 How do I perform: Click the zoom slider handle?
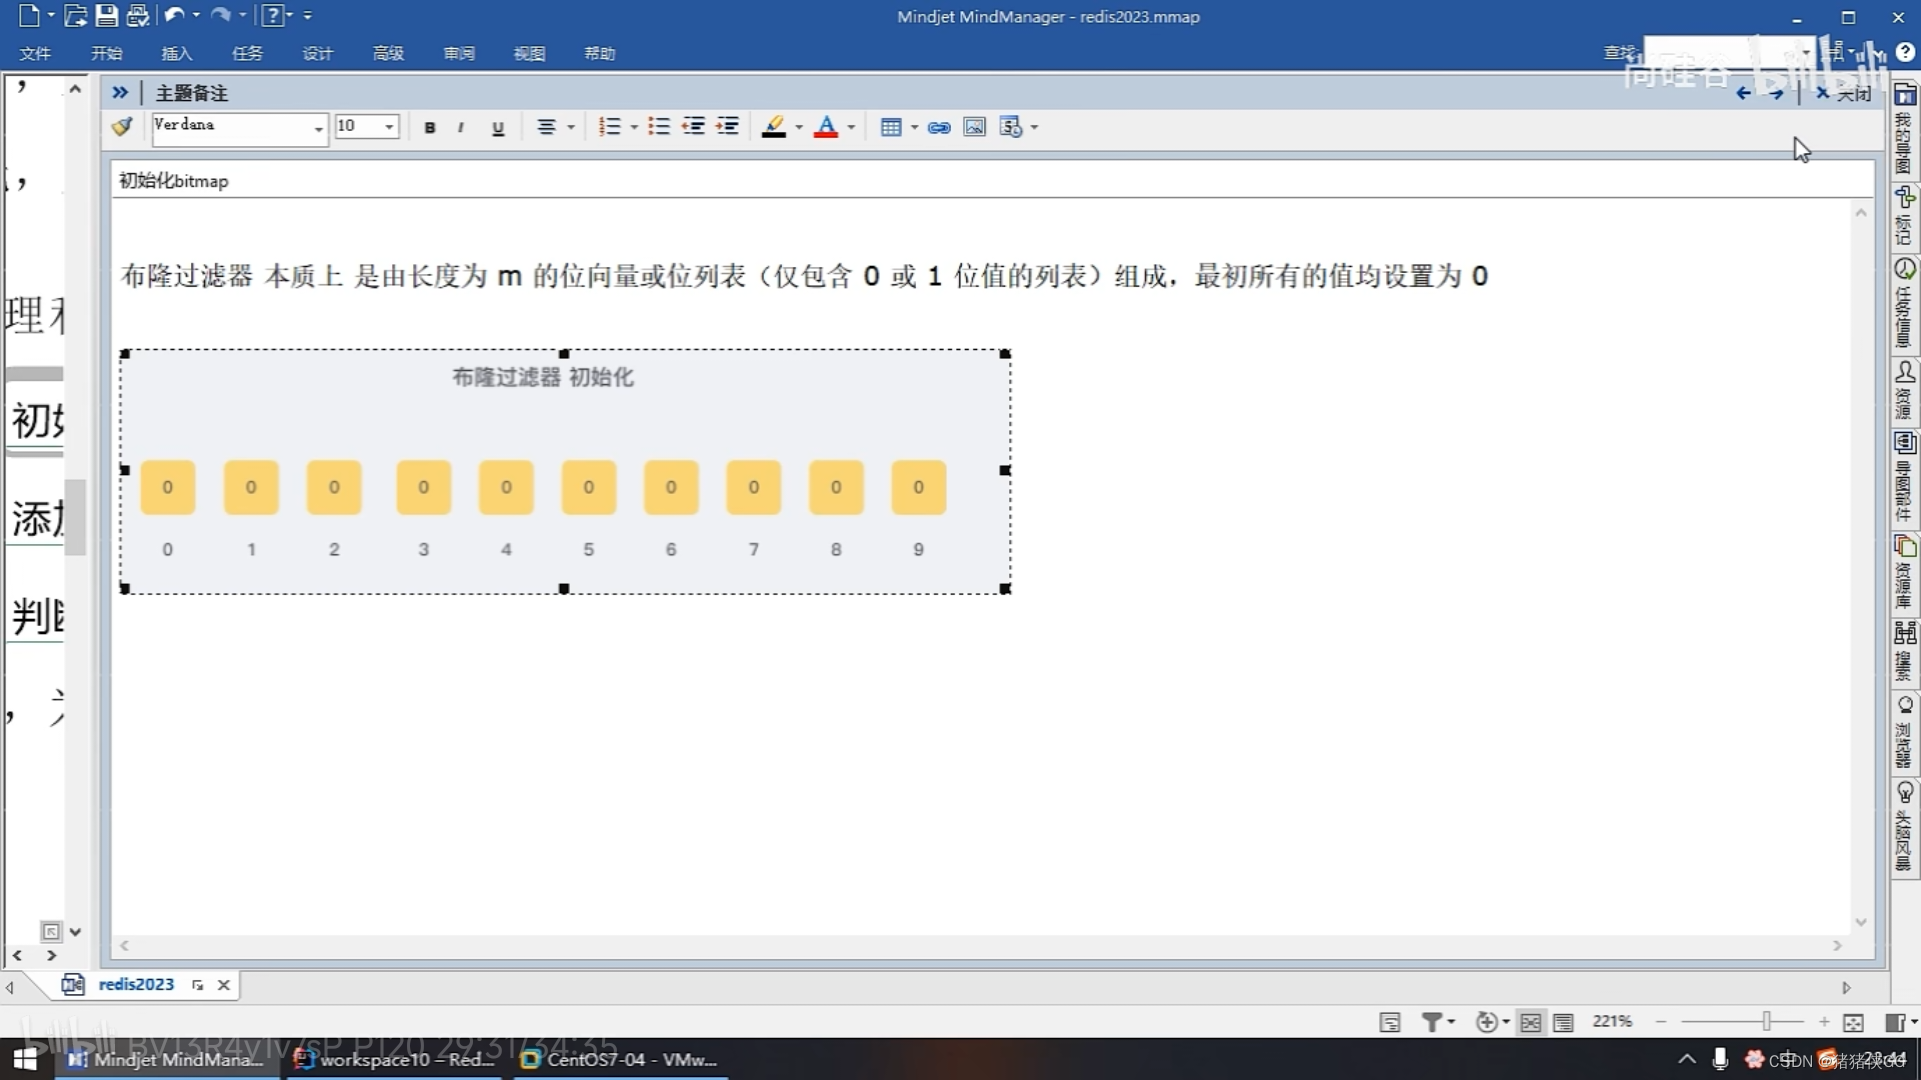coord(1767,1021)
